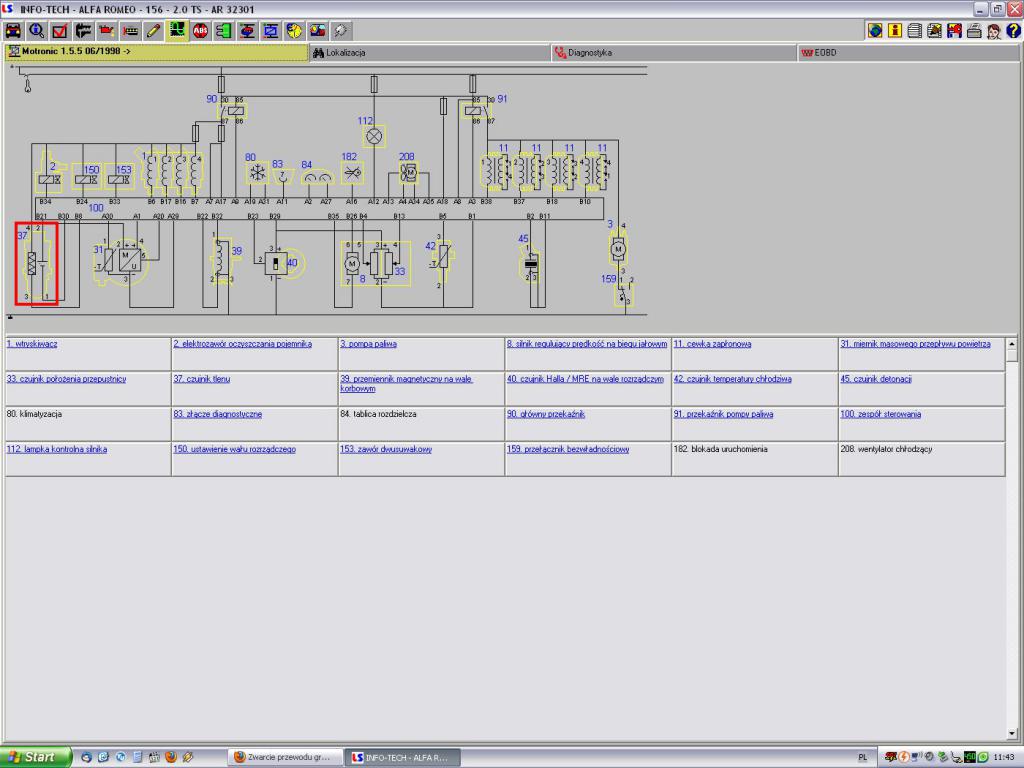This screenshot has height=768, width=1024.
Task: Open the ABS system toolbar icon
Action: 199,30
